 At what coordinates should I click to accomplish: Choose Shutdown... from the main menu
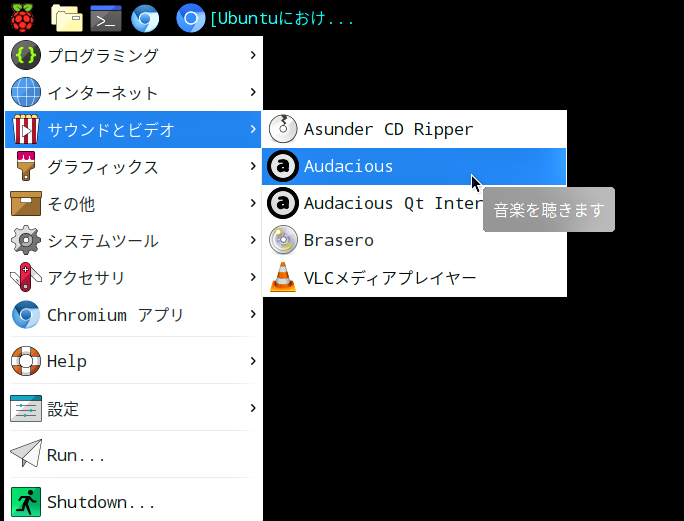[133, 502]
